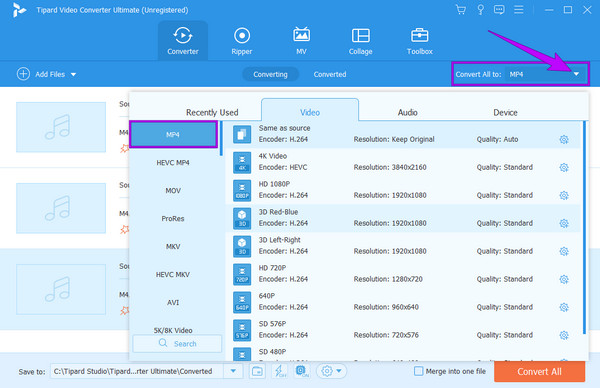The height and width of the screenshot is (388, 600).
Task: Open settings gear for SD 576P preset
Action: [564, 335]
